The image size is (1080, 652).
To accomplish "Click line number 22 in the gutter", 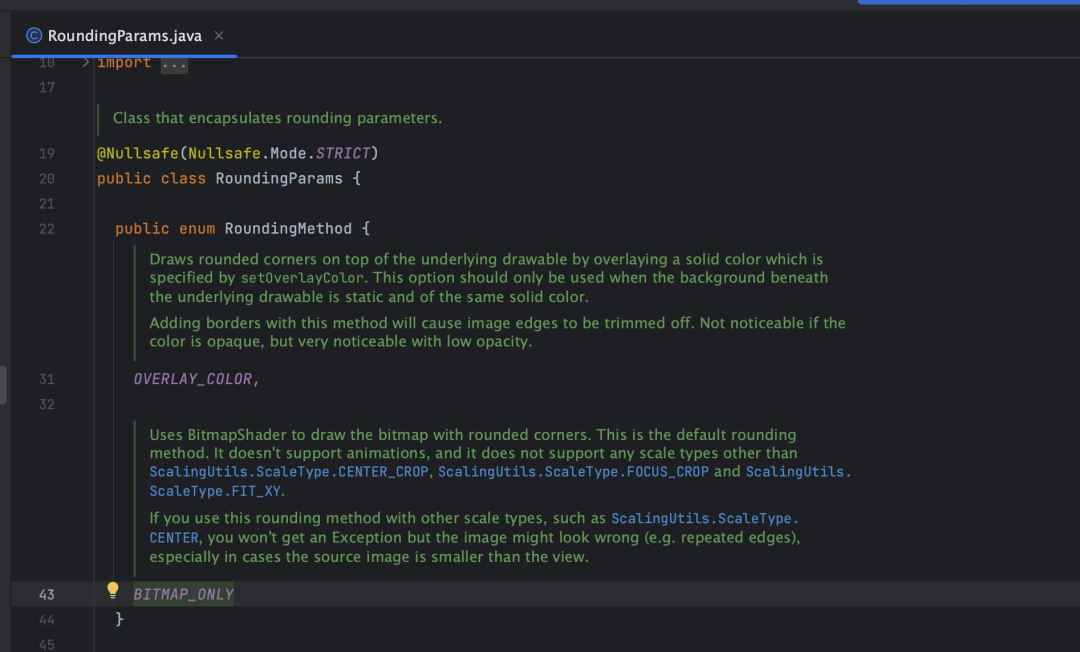I will tap(46, 229).
